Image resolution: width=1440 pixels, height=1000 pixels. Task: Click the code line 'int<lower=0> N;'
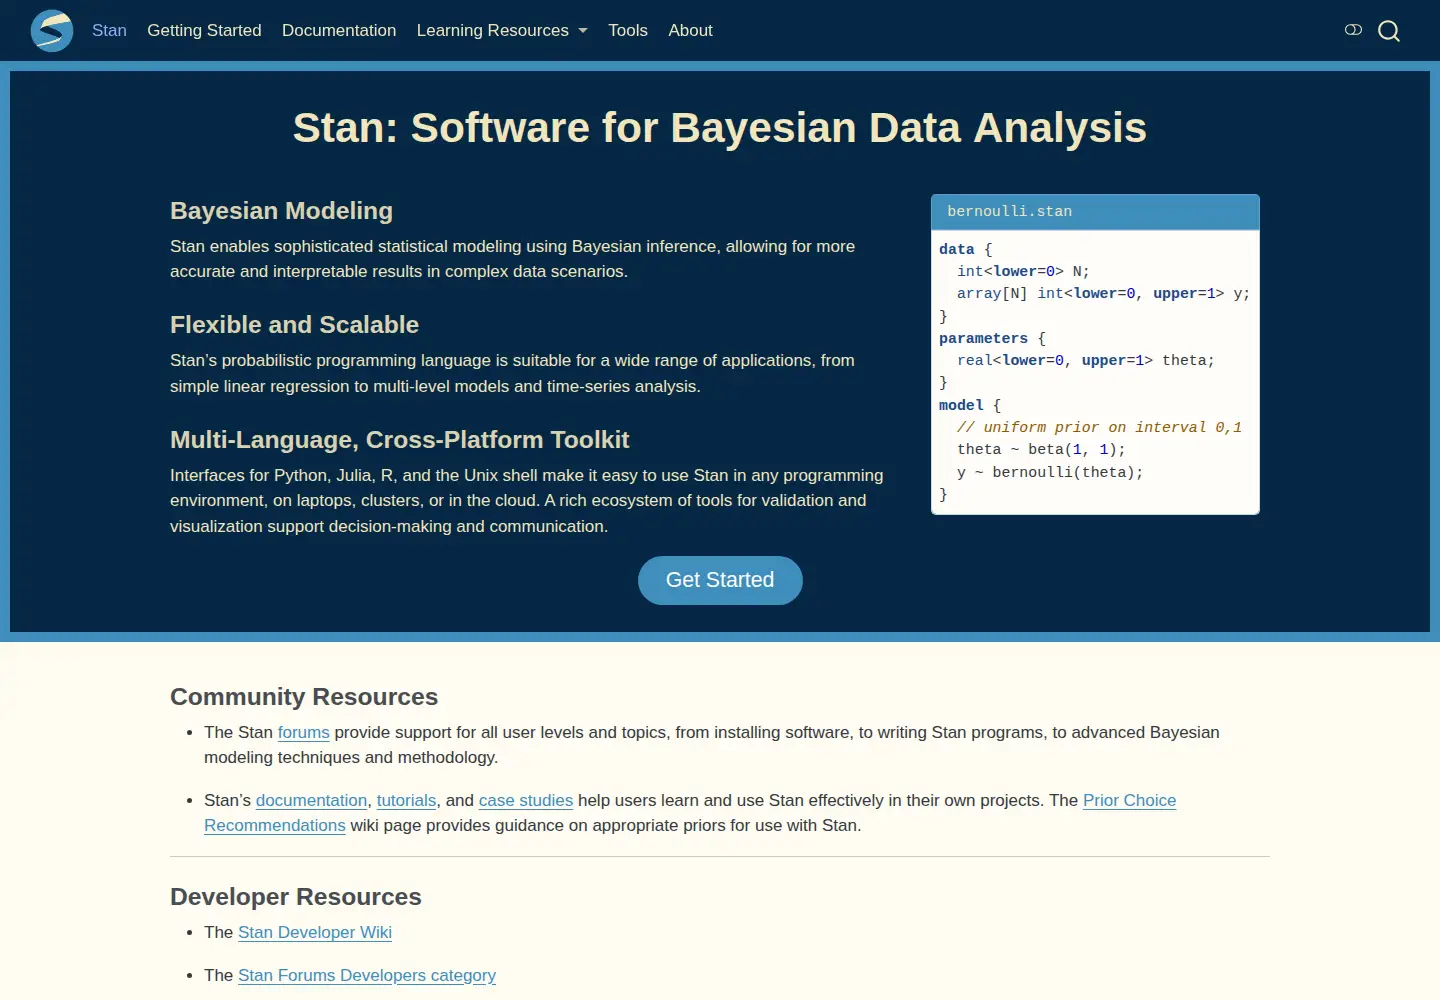[1023, 271]
